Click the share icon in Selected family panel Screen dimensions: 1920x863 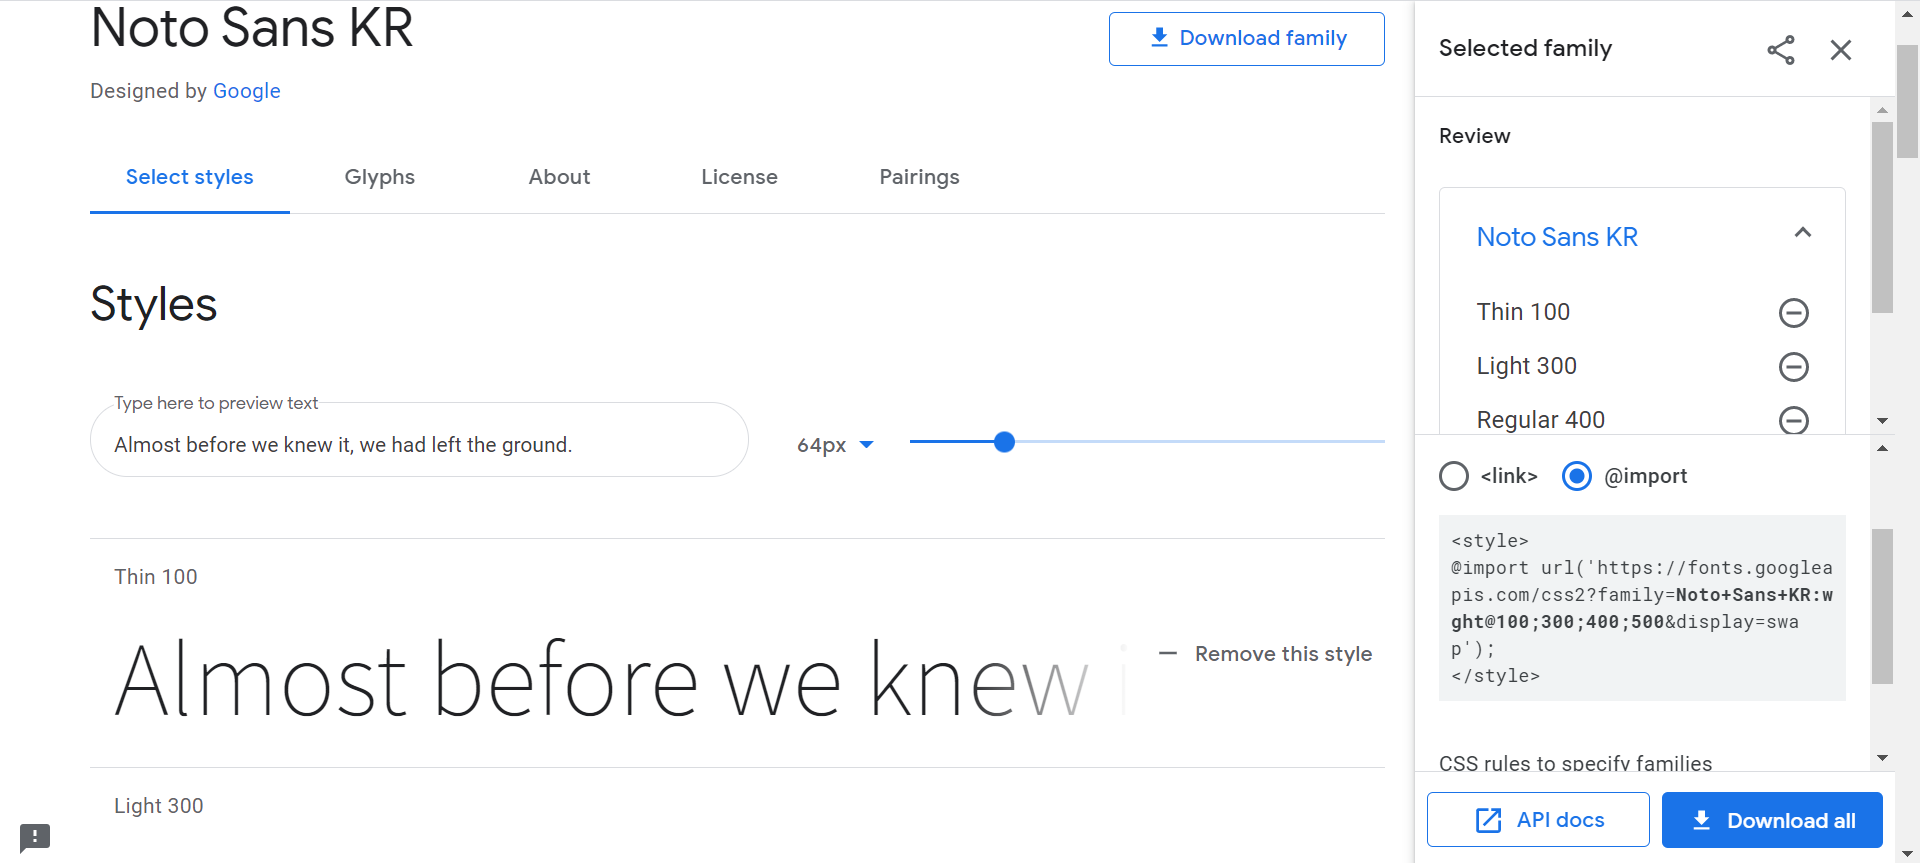(x=1780, y=50)
